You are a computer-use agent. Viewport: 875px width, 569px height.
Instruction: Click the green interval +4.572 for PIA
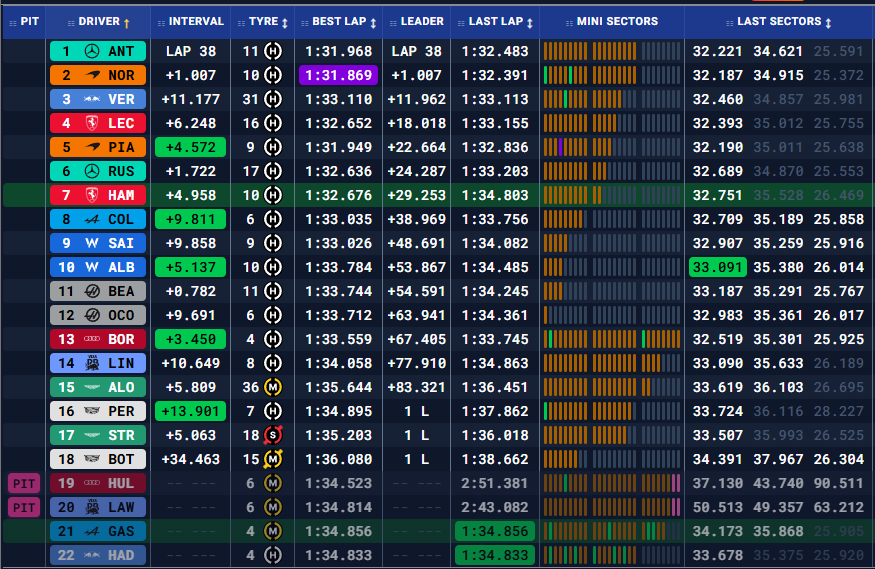pyautogui.click(x=190, y=147)
